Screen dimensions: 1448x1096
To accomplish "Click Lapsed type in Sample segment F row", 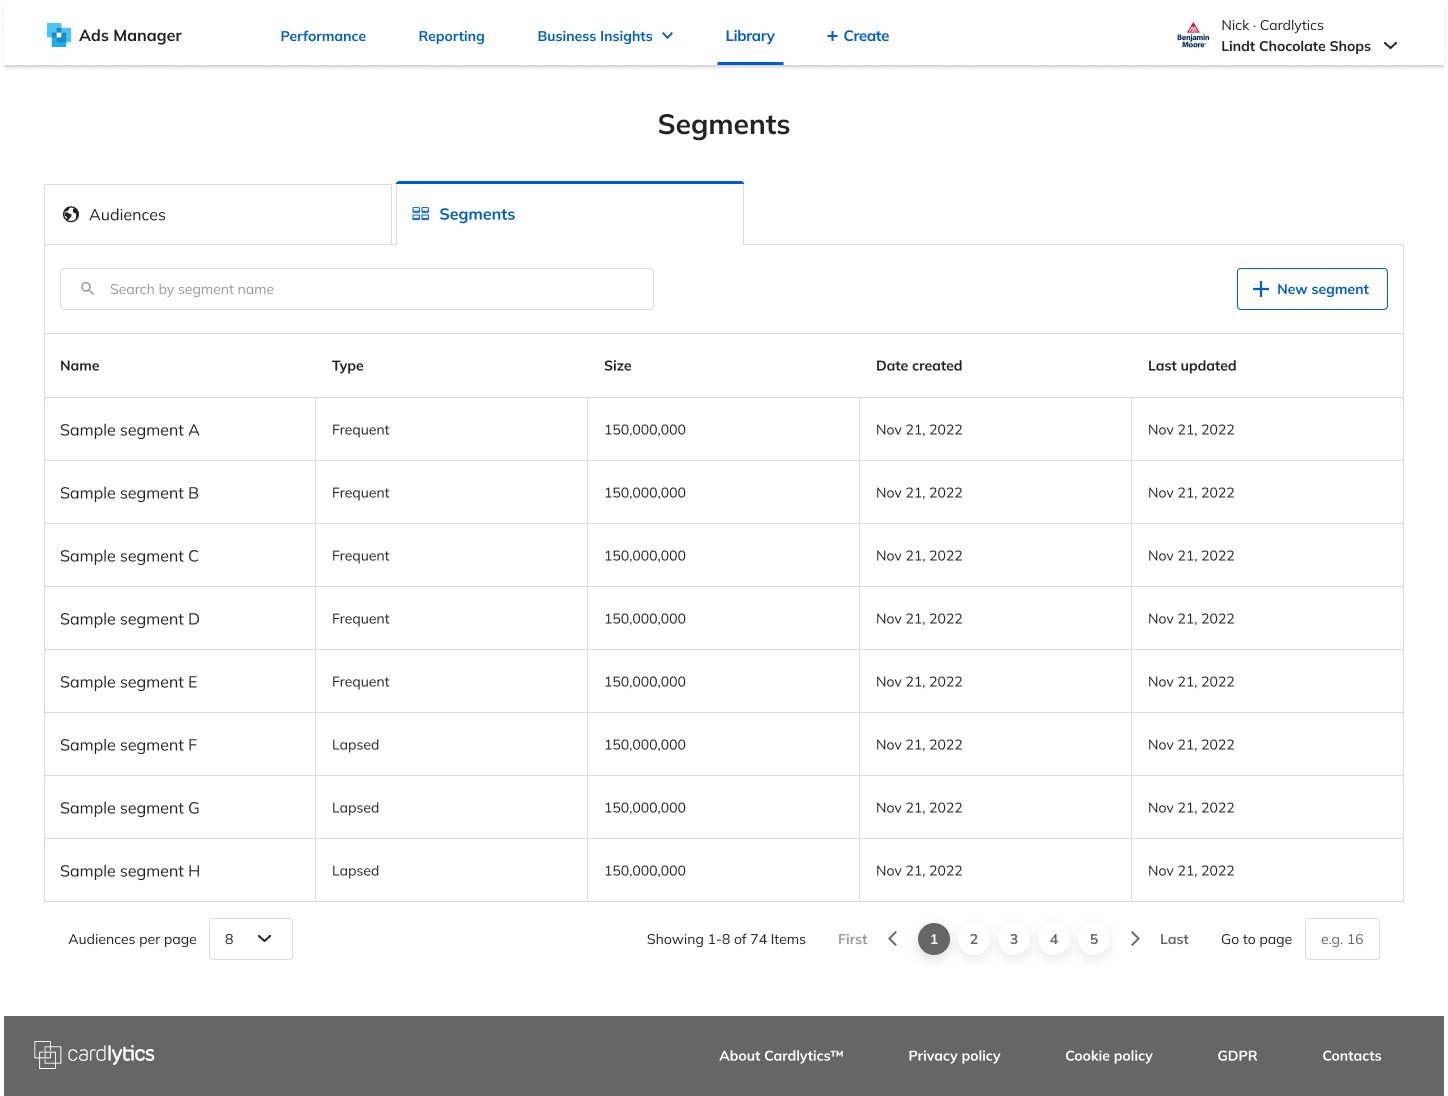I will point(355,745).
